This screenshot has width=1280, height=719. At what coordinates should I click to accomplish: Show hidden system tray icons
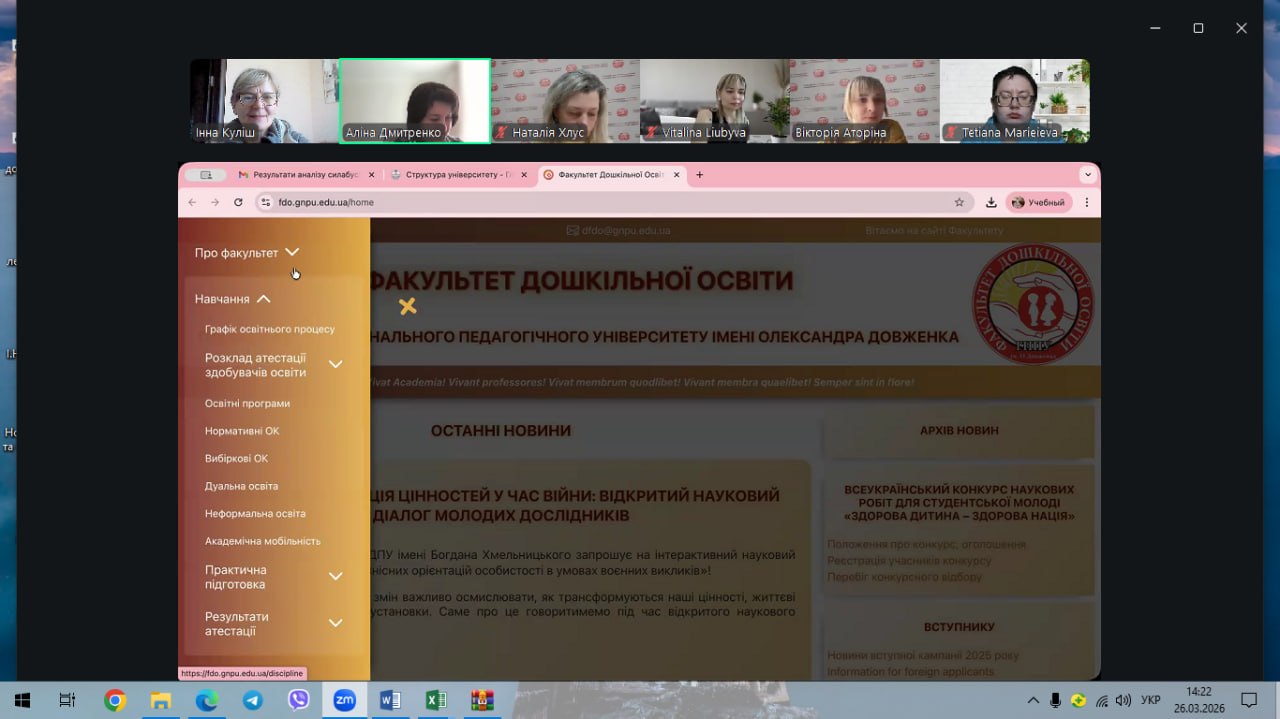(x=1033, y=701)
